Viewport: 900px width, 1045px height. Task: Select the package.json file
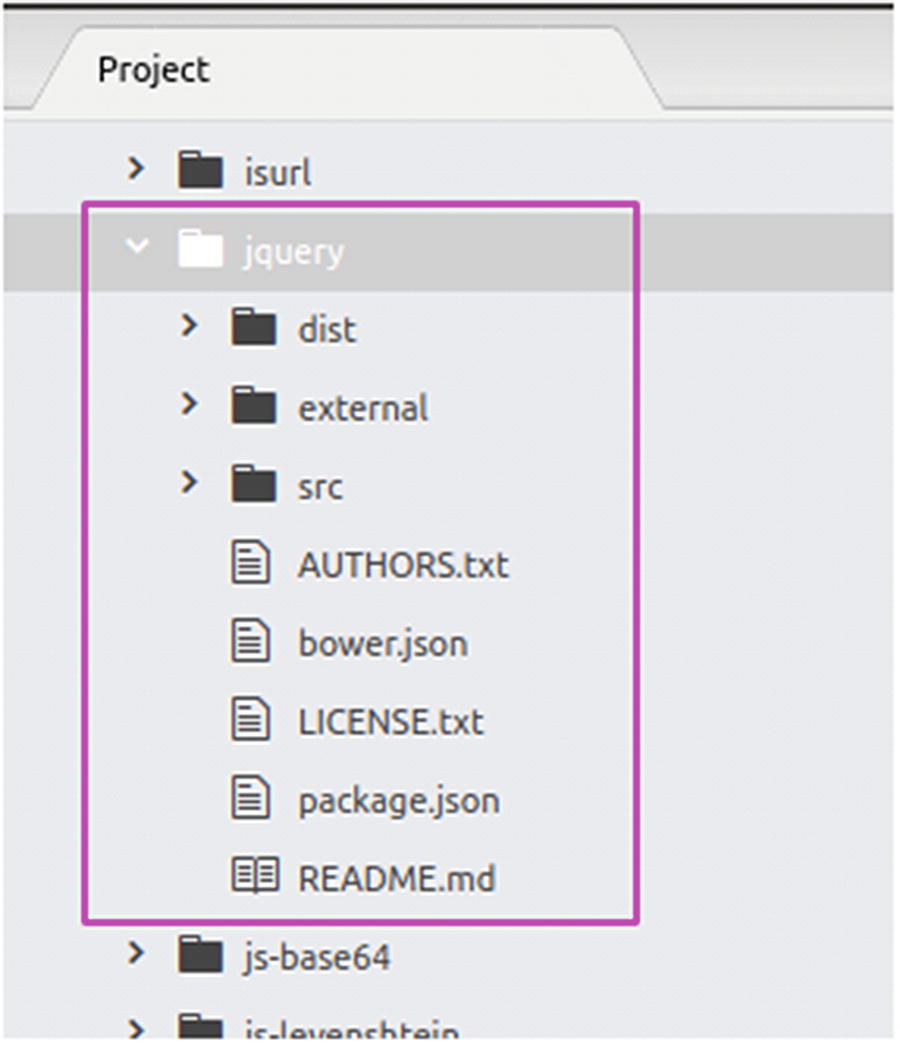tap(398, 800)
